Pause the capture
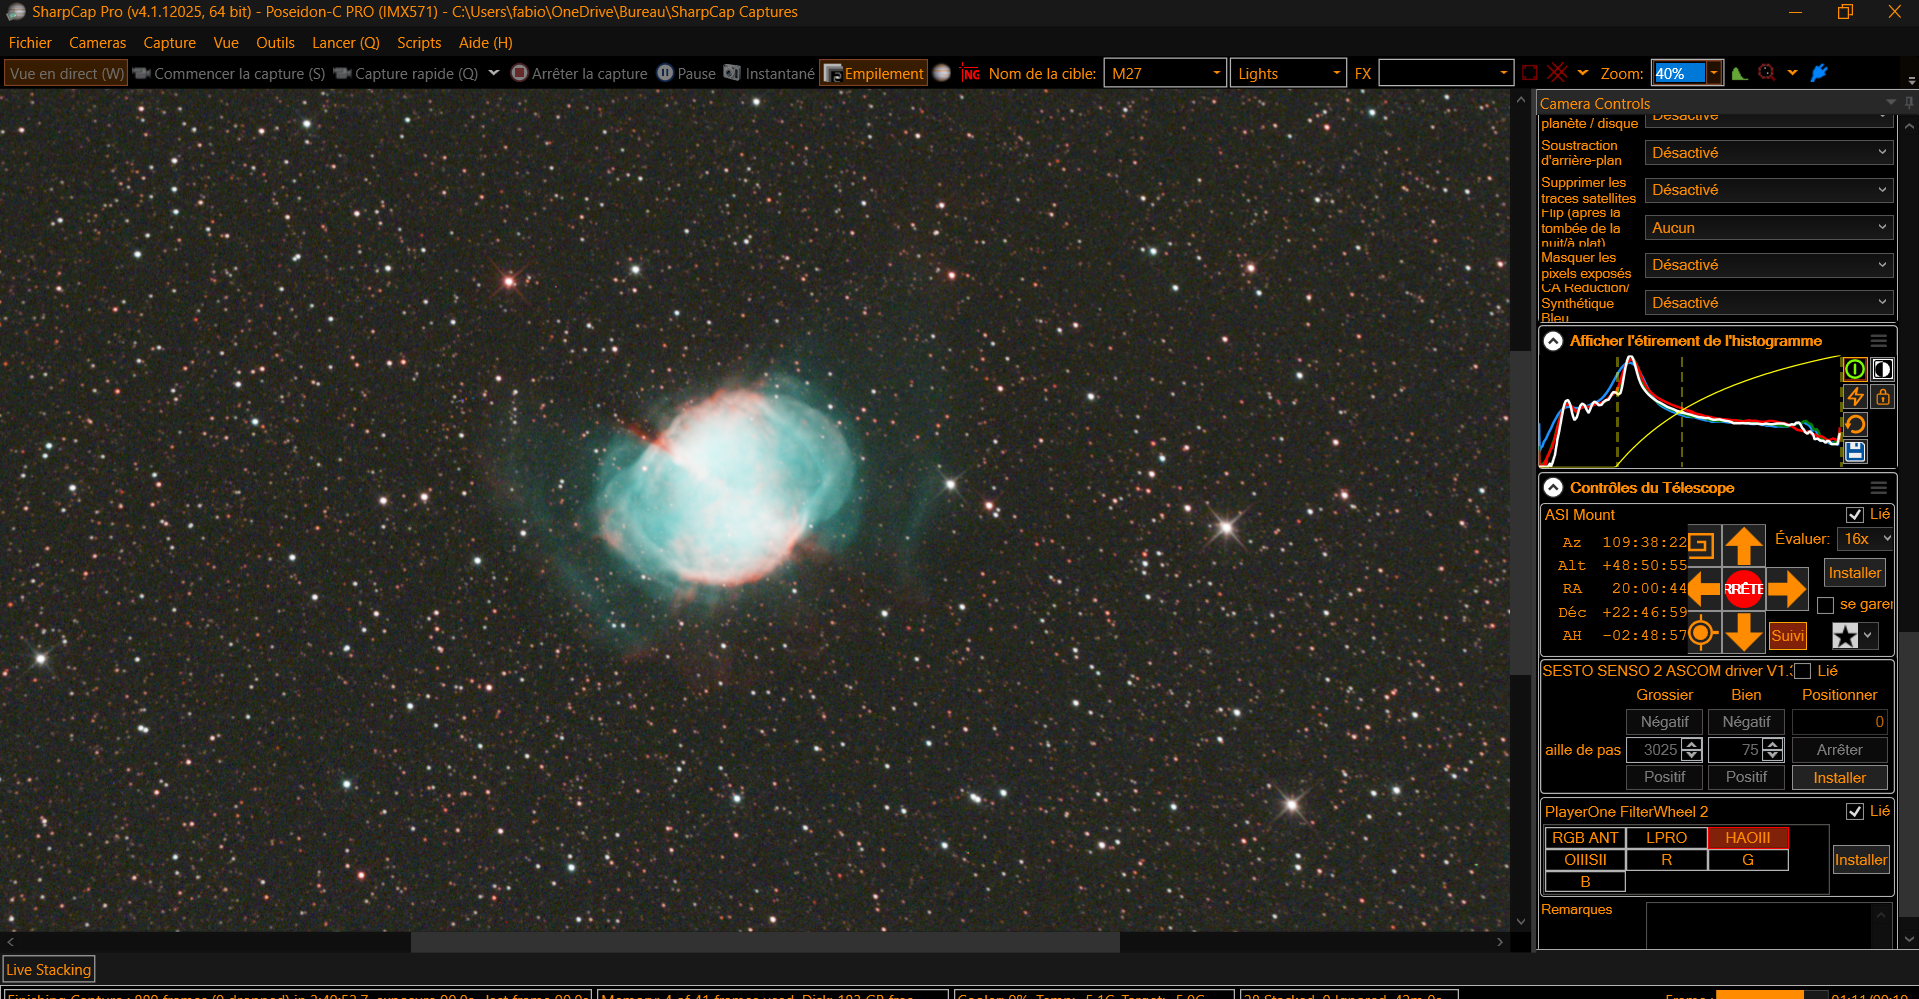 pyautogui.click(x=686, y=73)
